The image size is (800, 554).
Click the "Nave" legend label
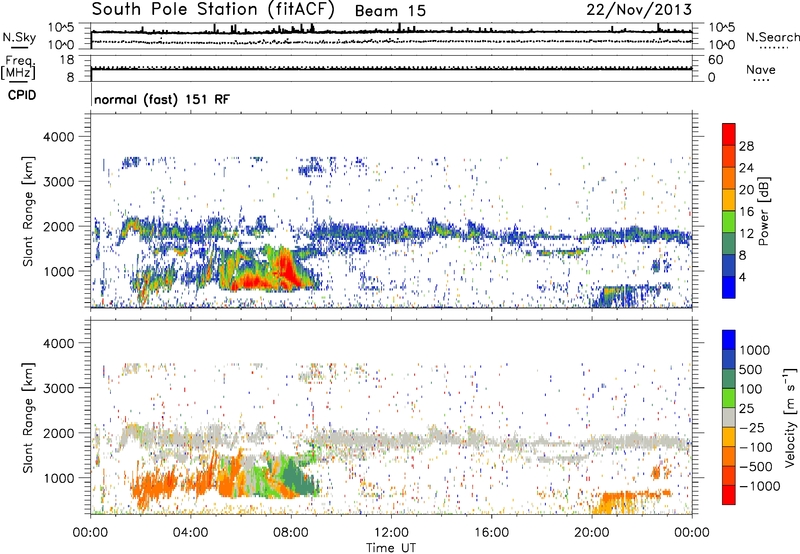click(x=760, y=69)
